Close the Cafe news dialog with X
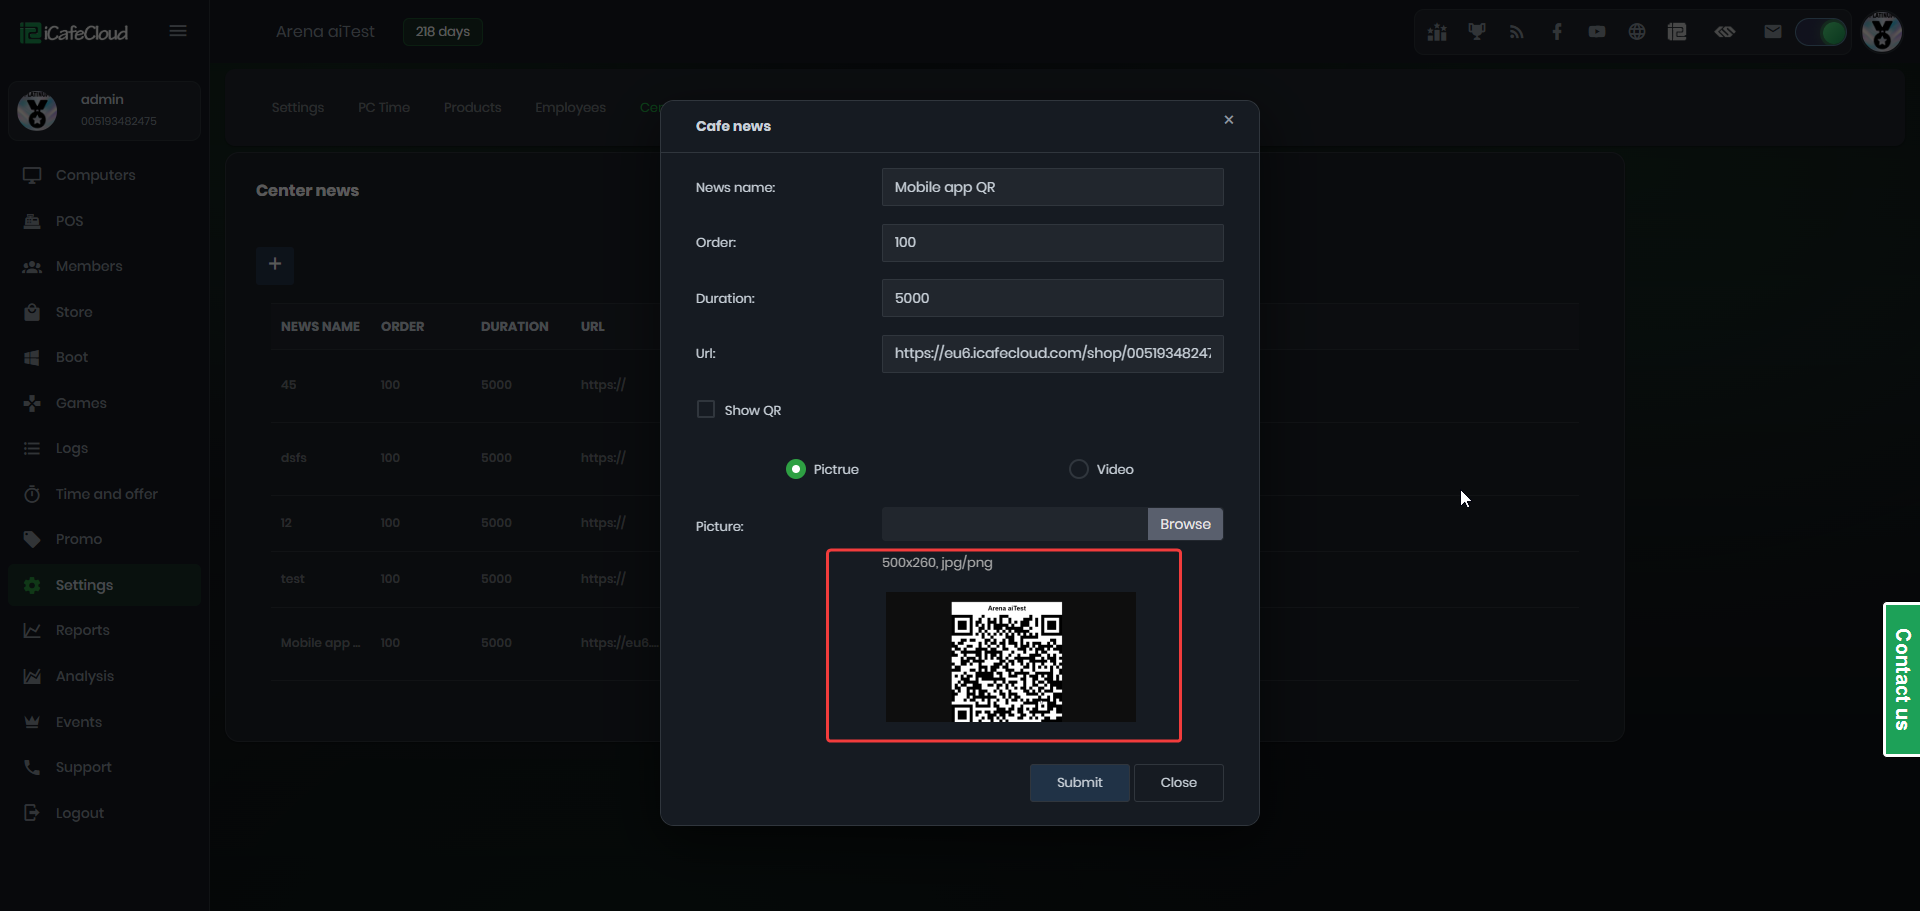The height and width of the screenshot is (911, 1920). click(x=1229, y=120)
